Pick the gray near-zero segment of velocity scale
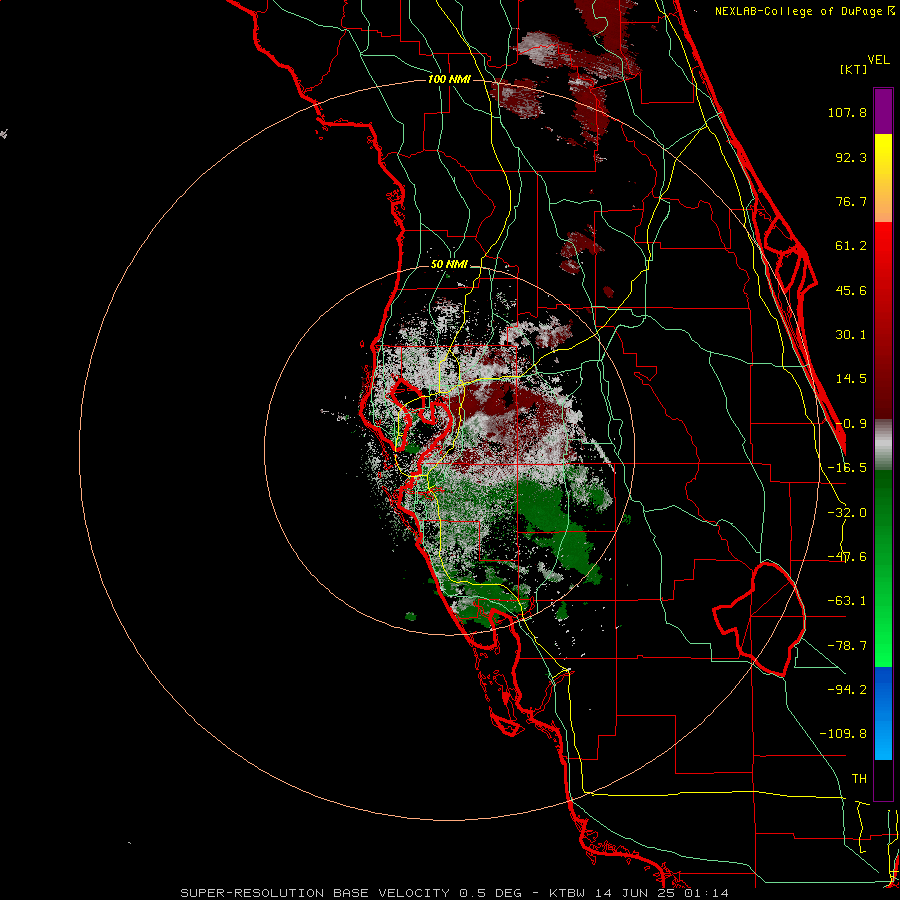The height and width of the screenshot is (900, 900). coord(883,444)
